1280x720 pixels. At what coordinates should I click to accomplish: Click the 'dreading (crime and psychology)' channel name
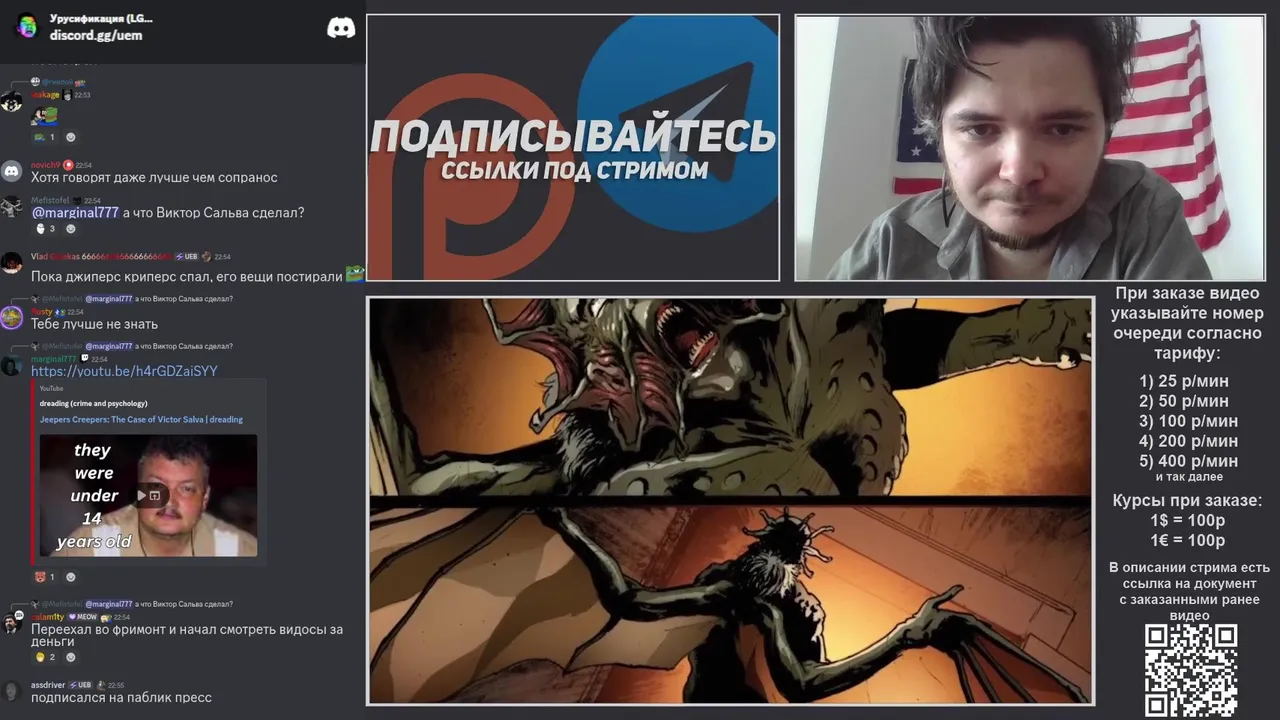[x=94, y=404]
